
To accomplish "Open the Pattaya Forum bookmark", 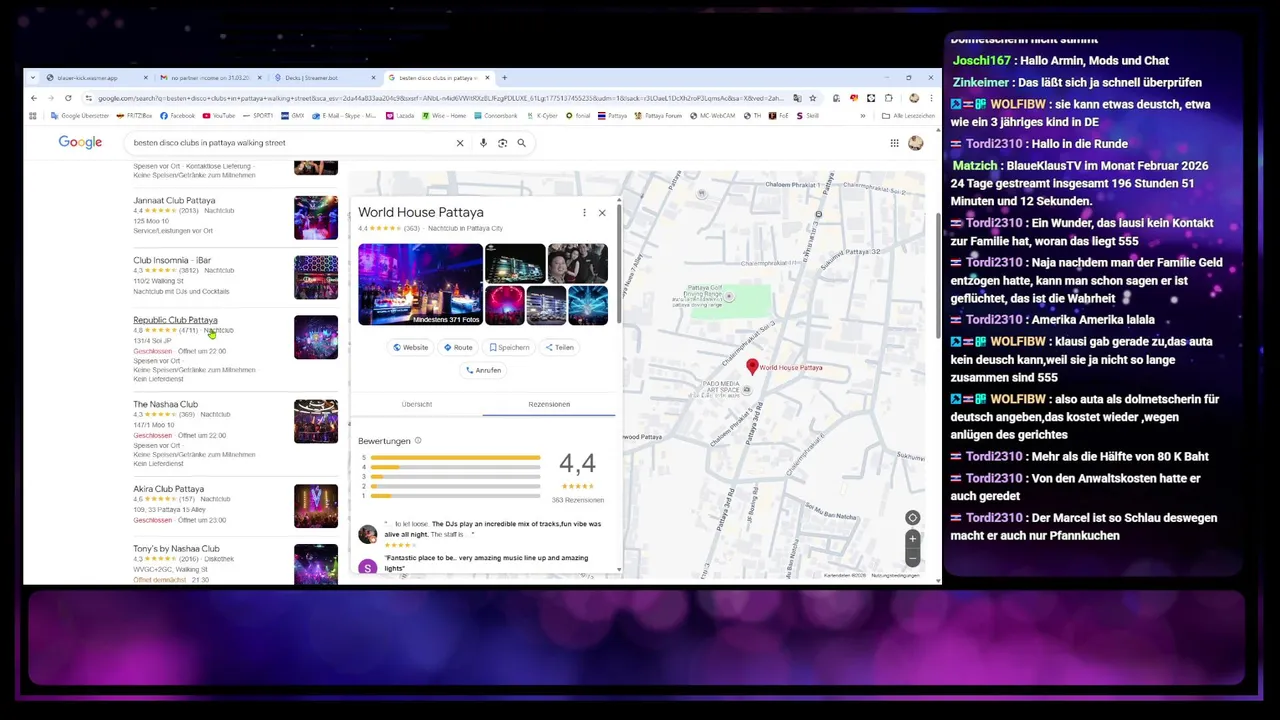I will click(x=659, y=116).
